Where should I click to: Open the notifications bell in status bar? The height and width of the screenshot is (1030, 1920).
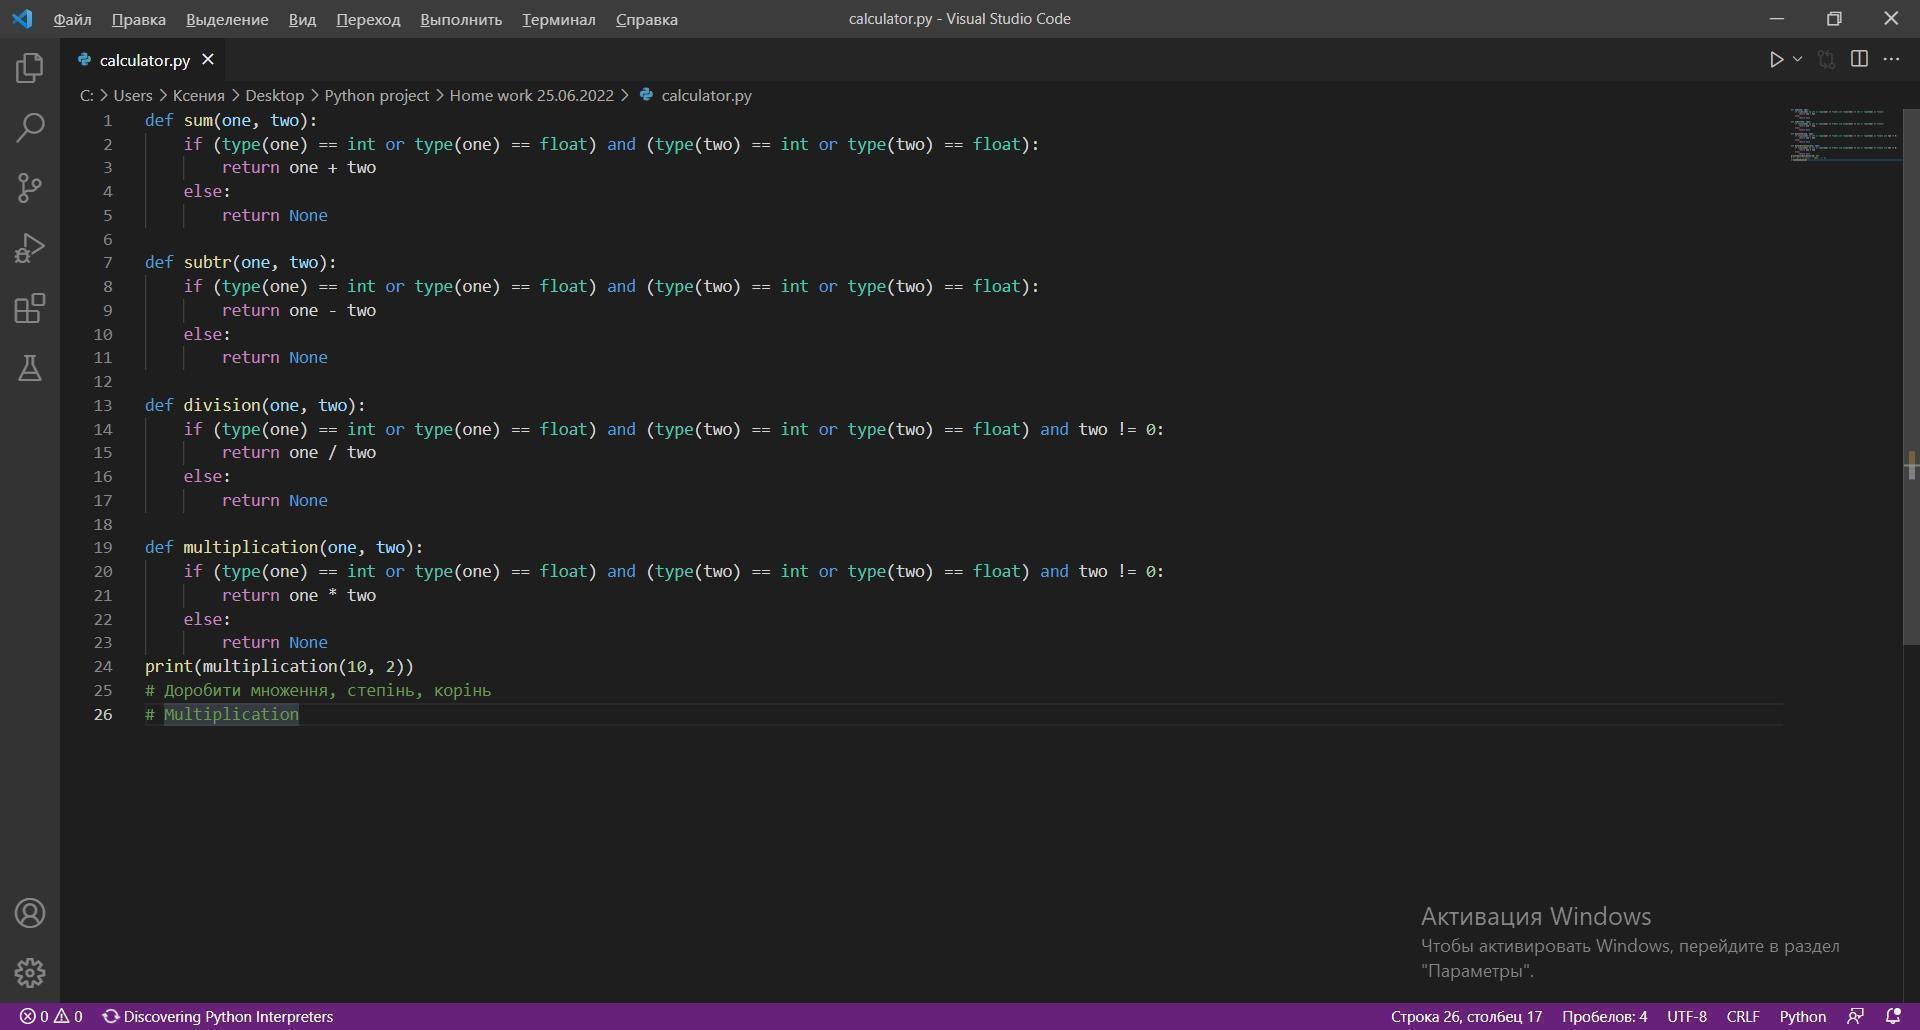point(1893,1016)
